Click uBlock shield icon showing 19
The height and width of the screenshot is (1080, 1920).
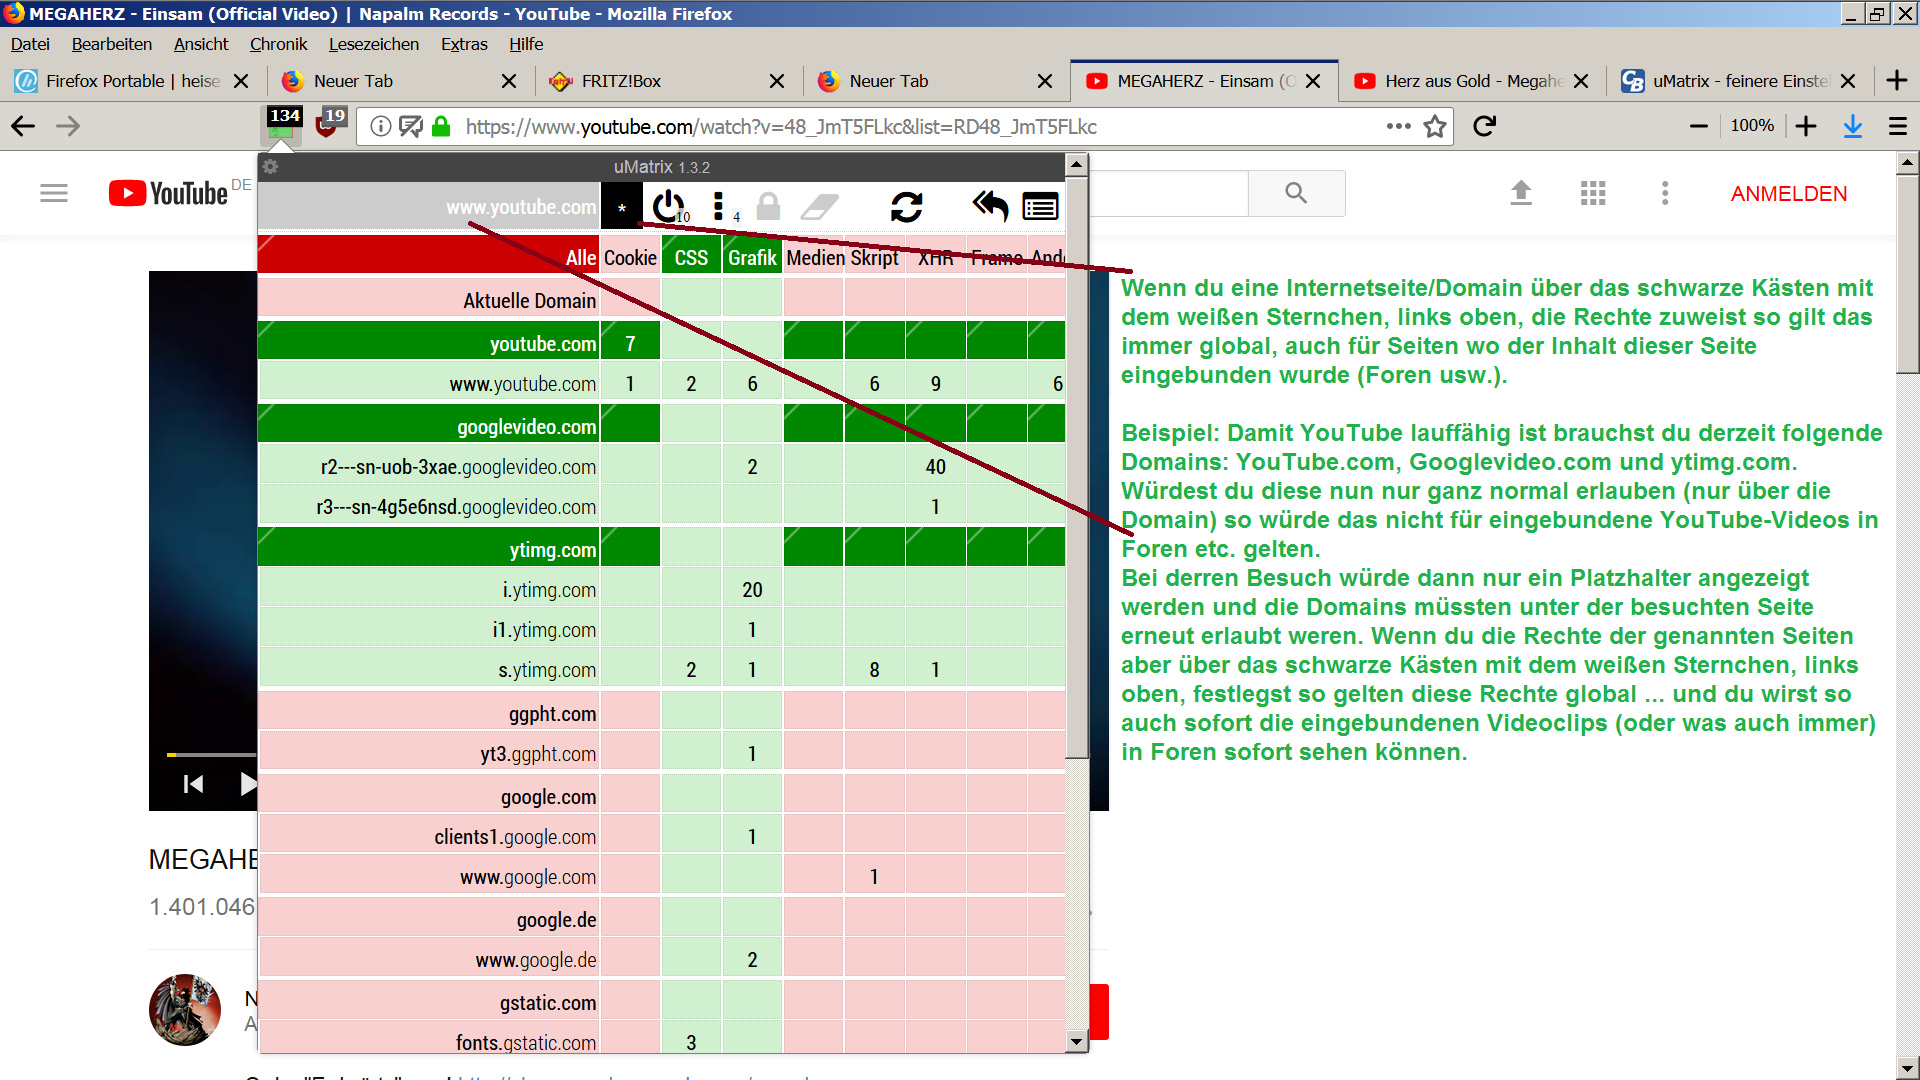(x=329, y=125)
